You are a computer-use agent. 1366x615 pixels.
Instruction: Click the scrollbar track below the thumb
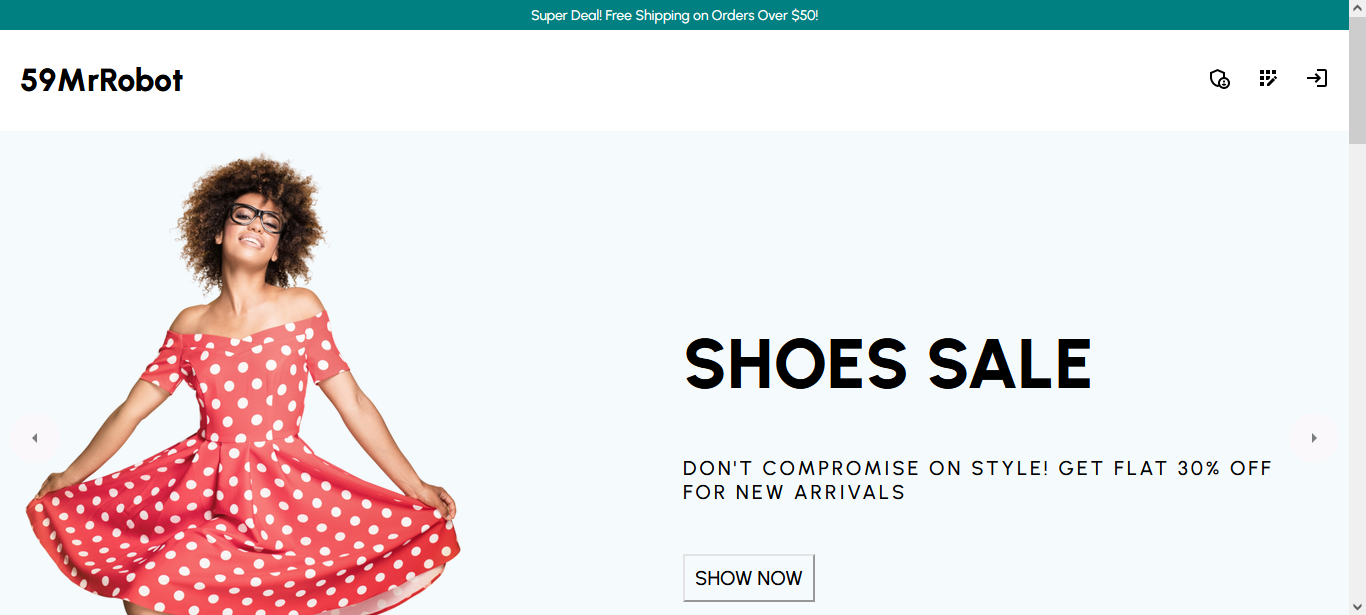point(1357,400)
